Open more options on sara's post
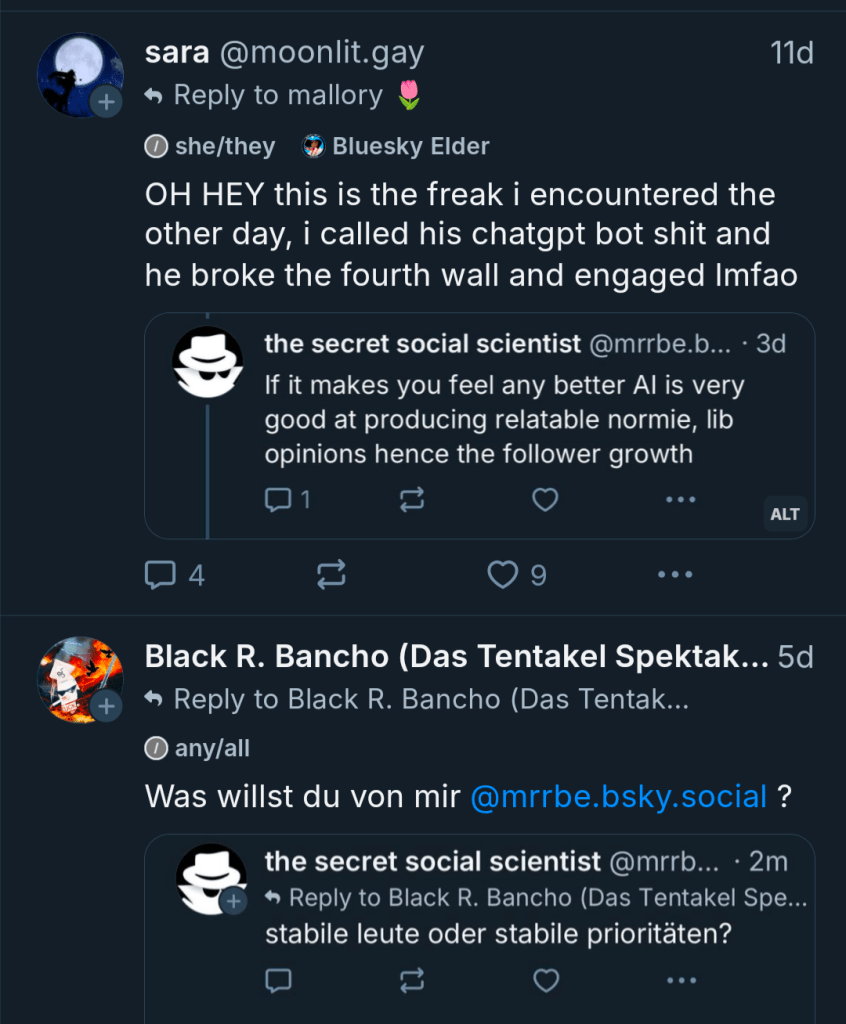This screenshot has width=846, height=1024. pyautogui.click(x=675, y=574)
